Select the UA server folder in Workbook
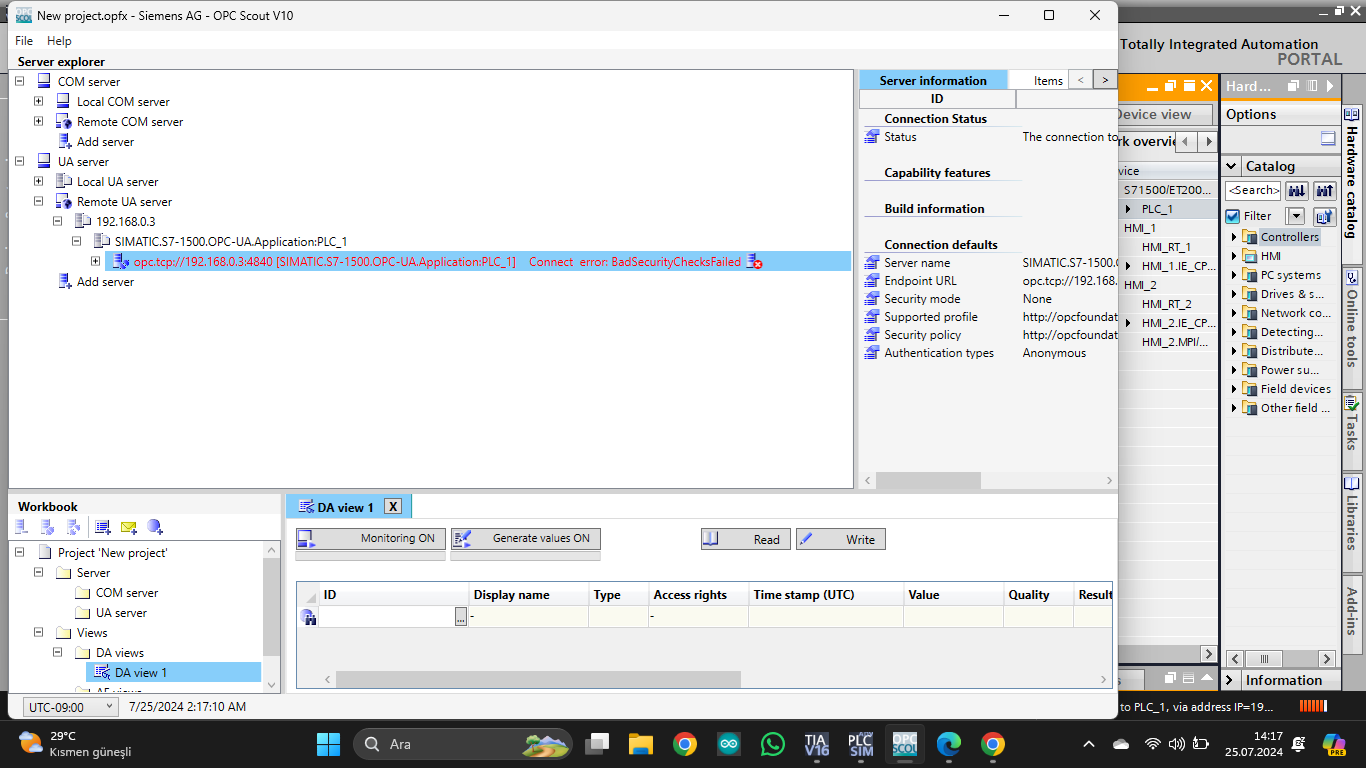1366x768 pixels. click(121, 613)
